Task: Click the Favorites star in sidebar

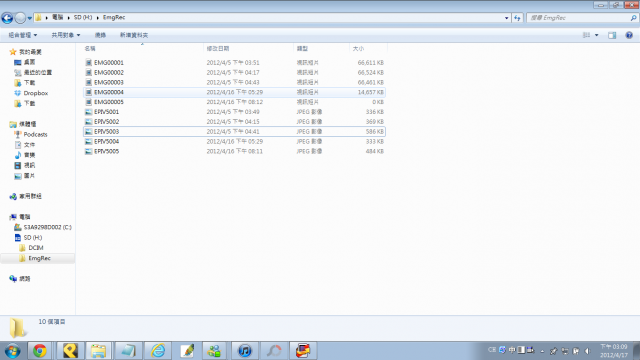Action: [x=13, y=52]
